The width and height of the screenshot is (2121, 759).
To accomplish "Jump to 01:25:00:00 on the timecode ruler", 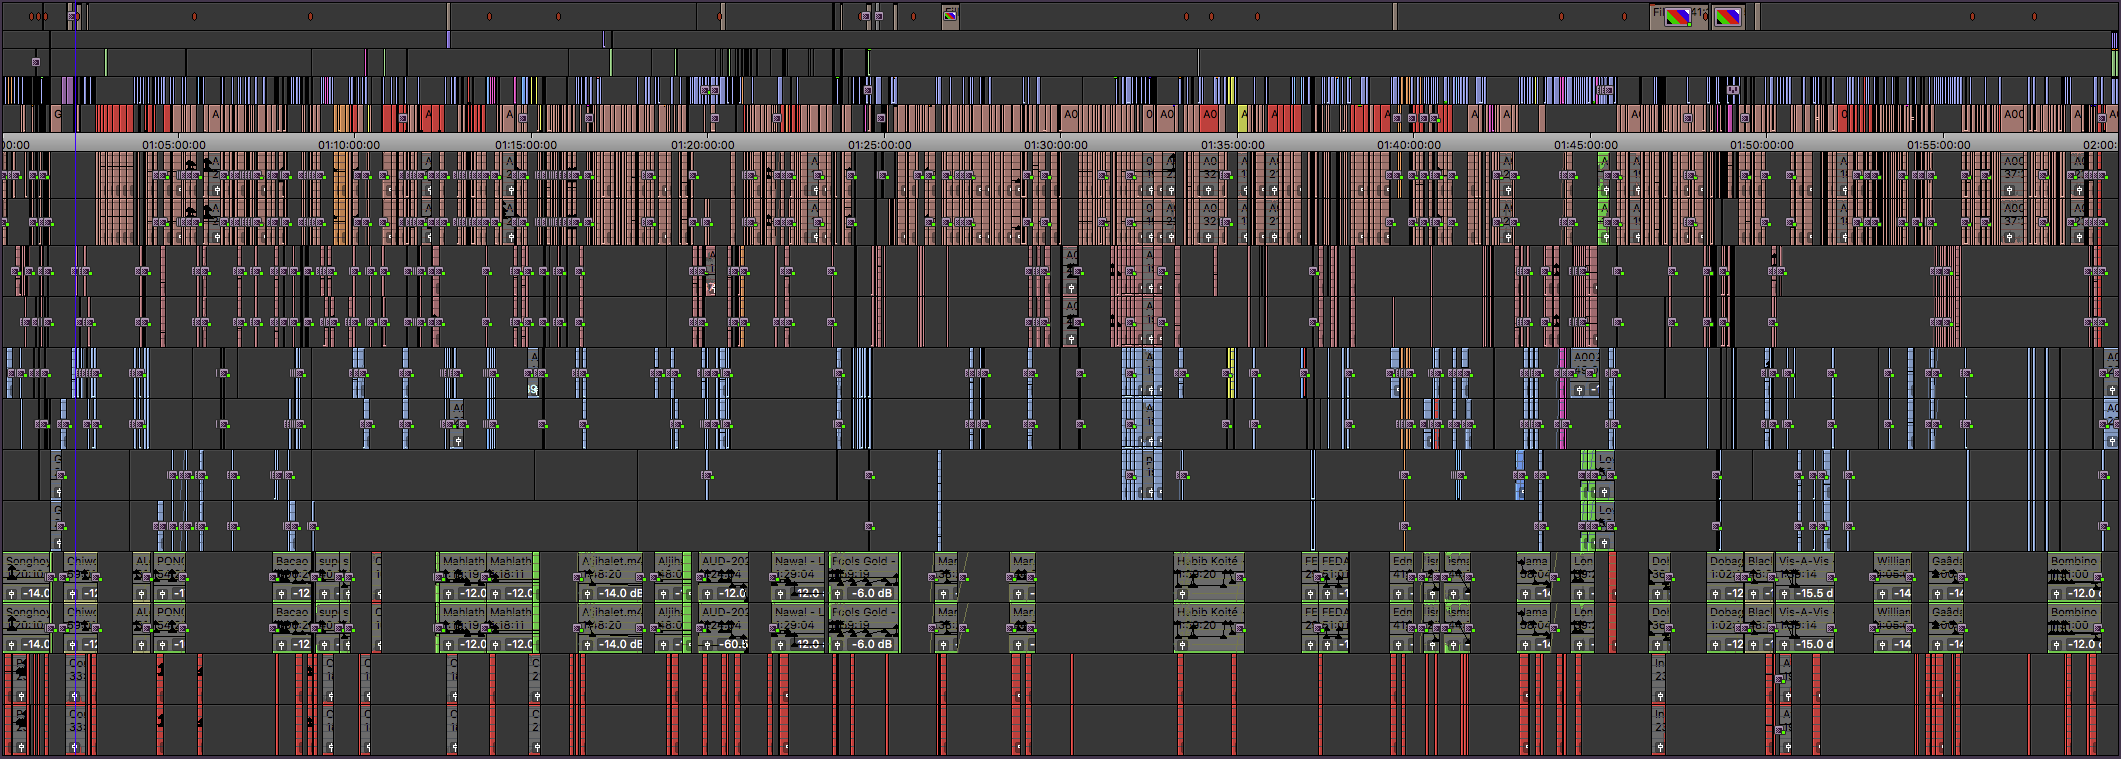I will tap(880, 144).
